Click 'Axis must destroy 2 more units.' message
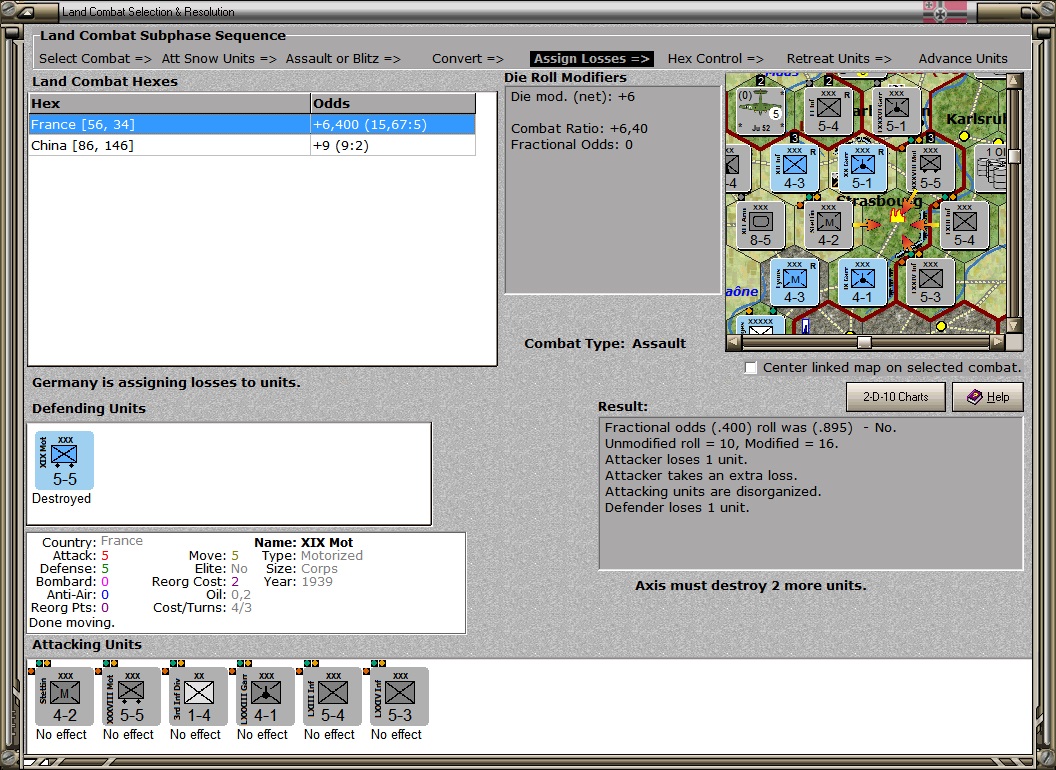This screenshot has width=1056, height=770. [x=751, y=585]
